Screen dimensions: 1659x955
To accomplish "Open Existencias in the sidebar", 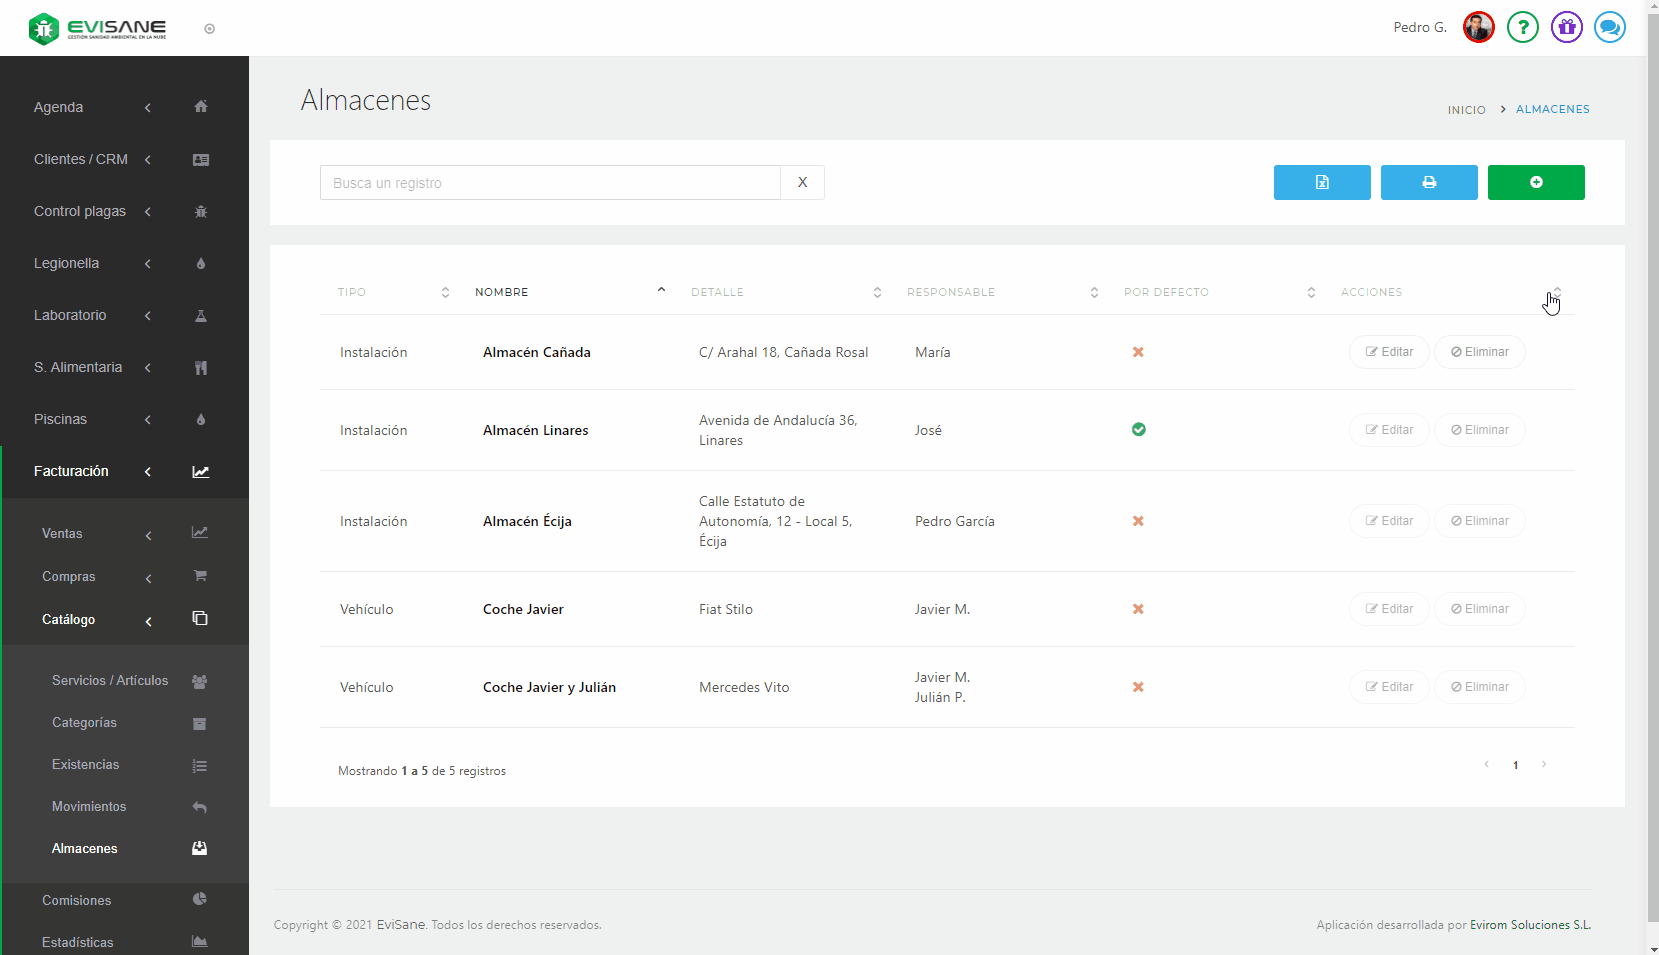I will [x=86, y=764].
